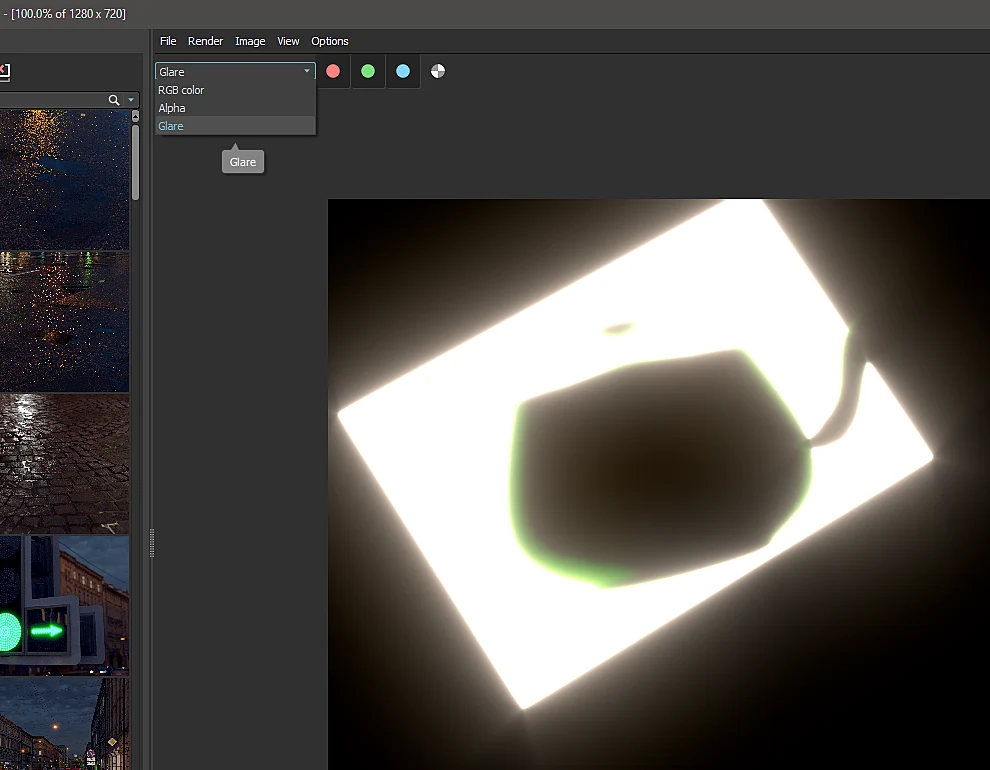Toggle the green channel button
Viewport: 990px width, 770px height.
pos(368,71)
